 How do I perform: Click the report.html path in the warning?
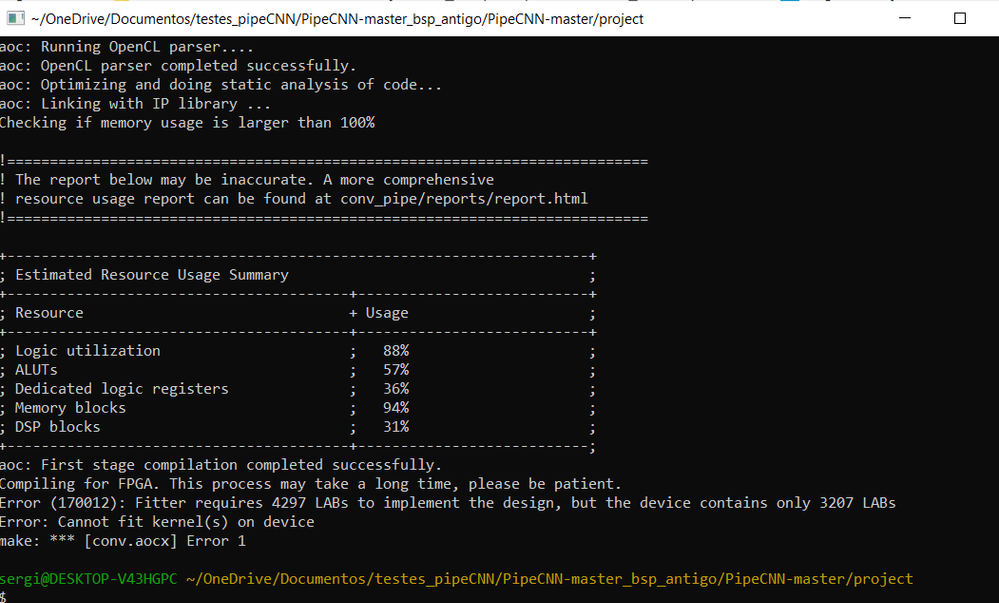click(x=464, y=199)
